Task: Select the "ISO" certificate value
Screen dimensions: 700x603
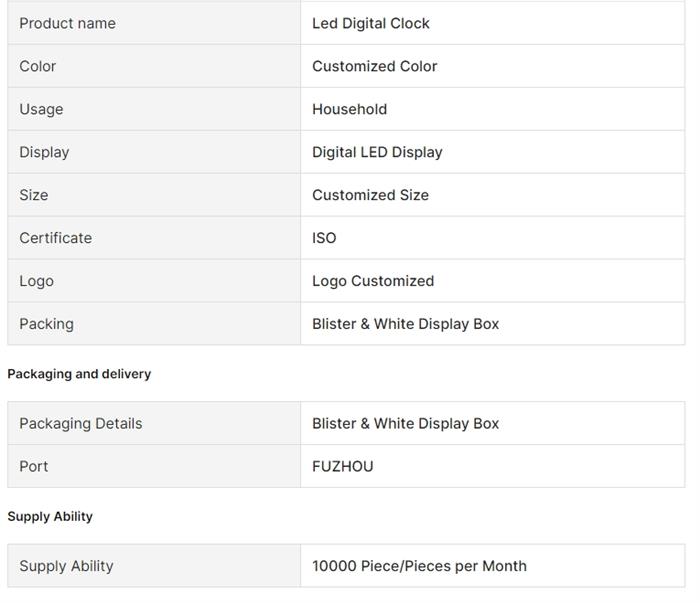Action: pyautogui.click(x=324, y=238)
